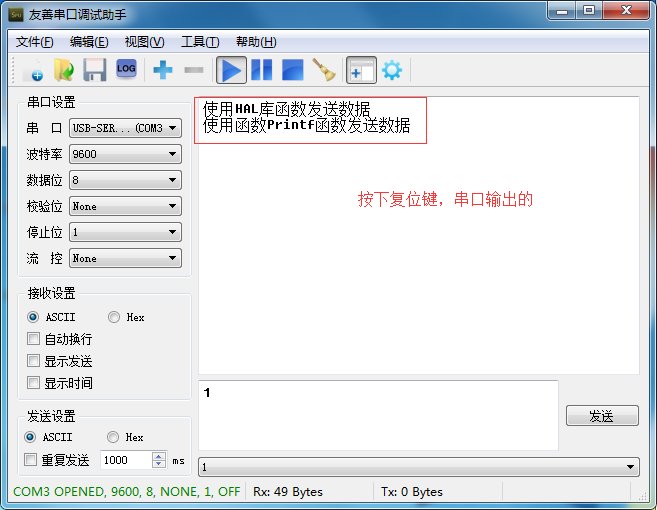This screenshot has height=510, width=657.
Task: Click the application icon in title bar
Action: pyautogui.click(x=16, y=15)
